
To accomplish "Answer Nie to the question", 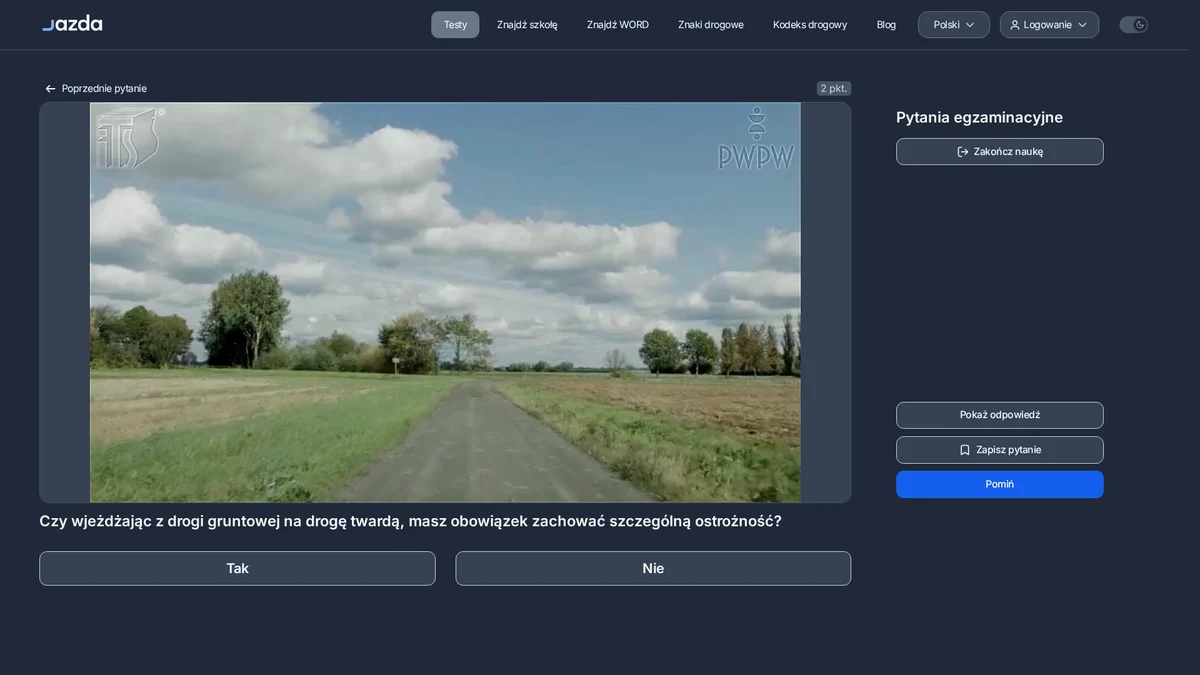I will click(x=653, y=568).
